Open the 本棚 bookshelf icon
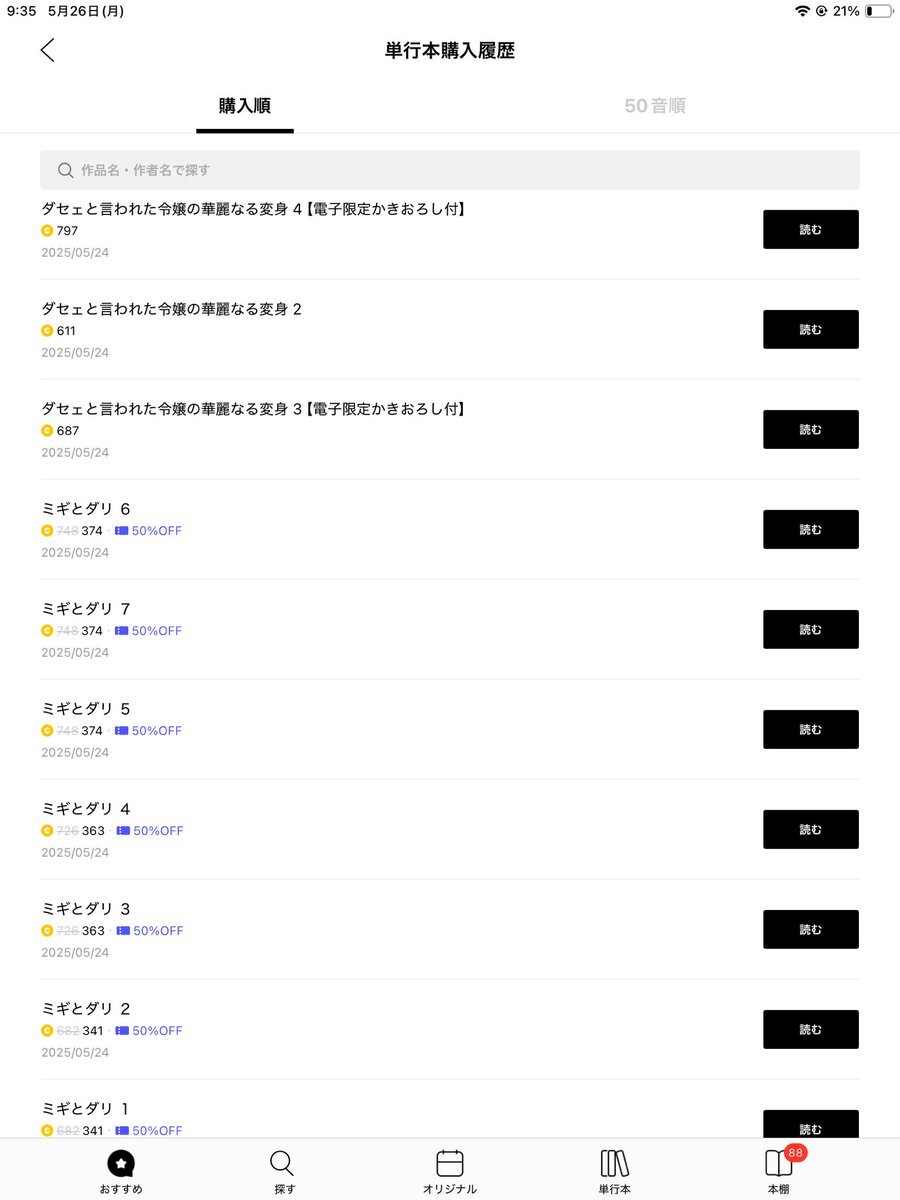Screen dimensions: 900x1200 [x=778, y=1164]
